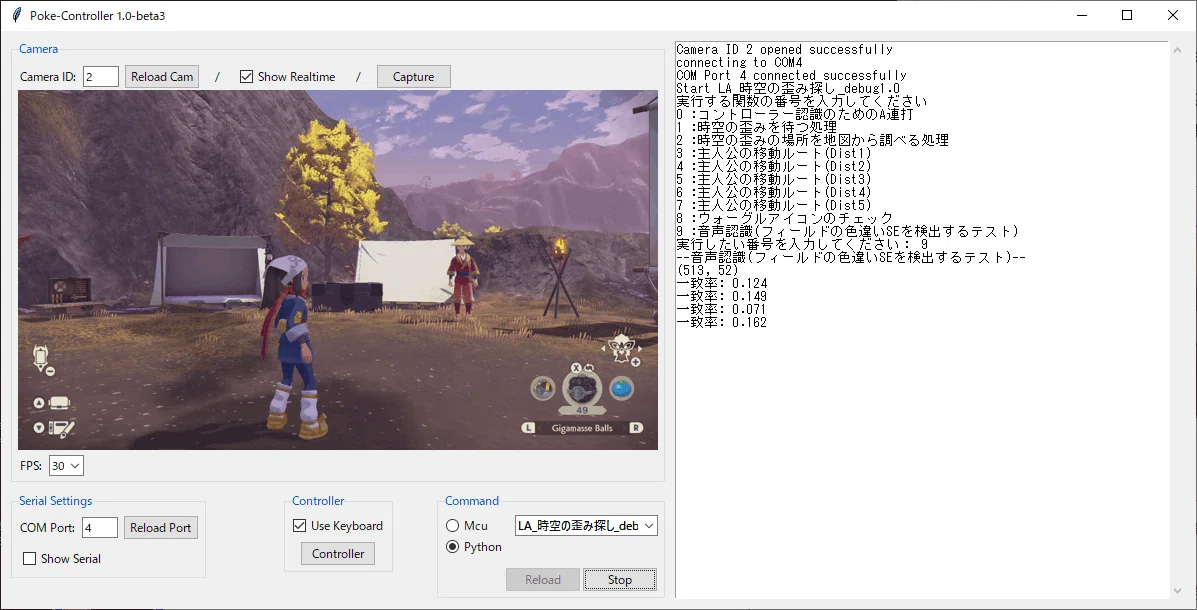Toggle the Show Realtime checkbox

247,76
